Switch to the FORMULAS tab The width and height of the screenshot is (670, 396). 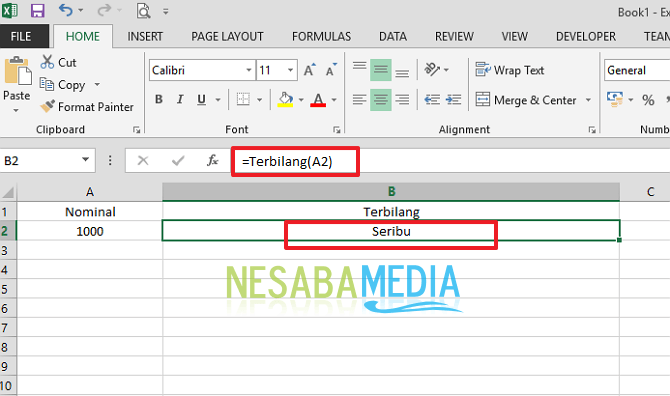[x=321, y=36]
